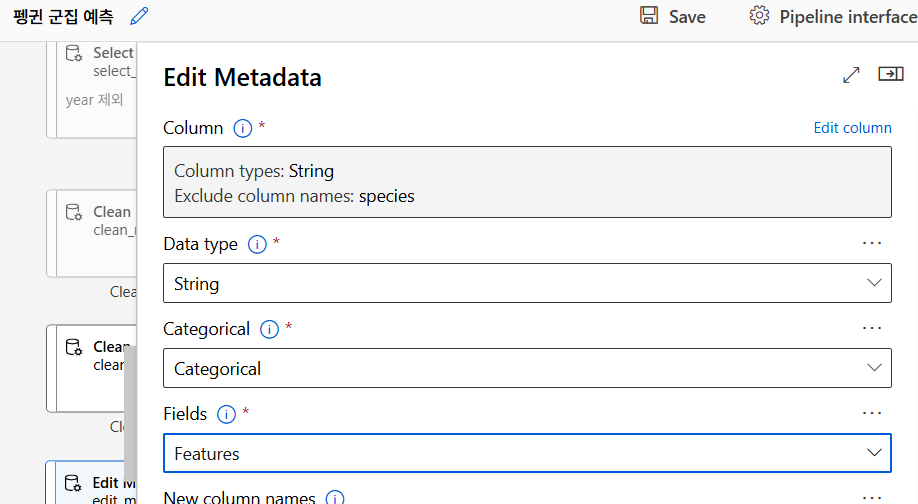Screen dimensions: 918x504
Task: Collapse the Edit Metadata side panel
Action: [x=890, y=75]
